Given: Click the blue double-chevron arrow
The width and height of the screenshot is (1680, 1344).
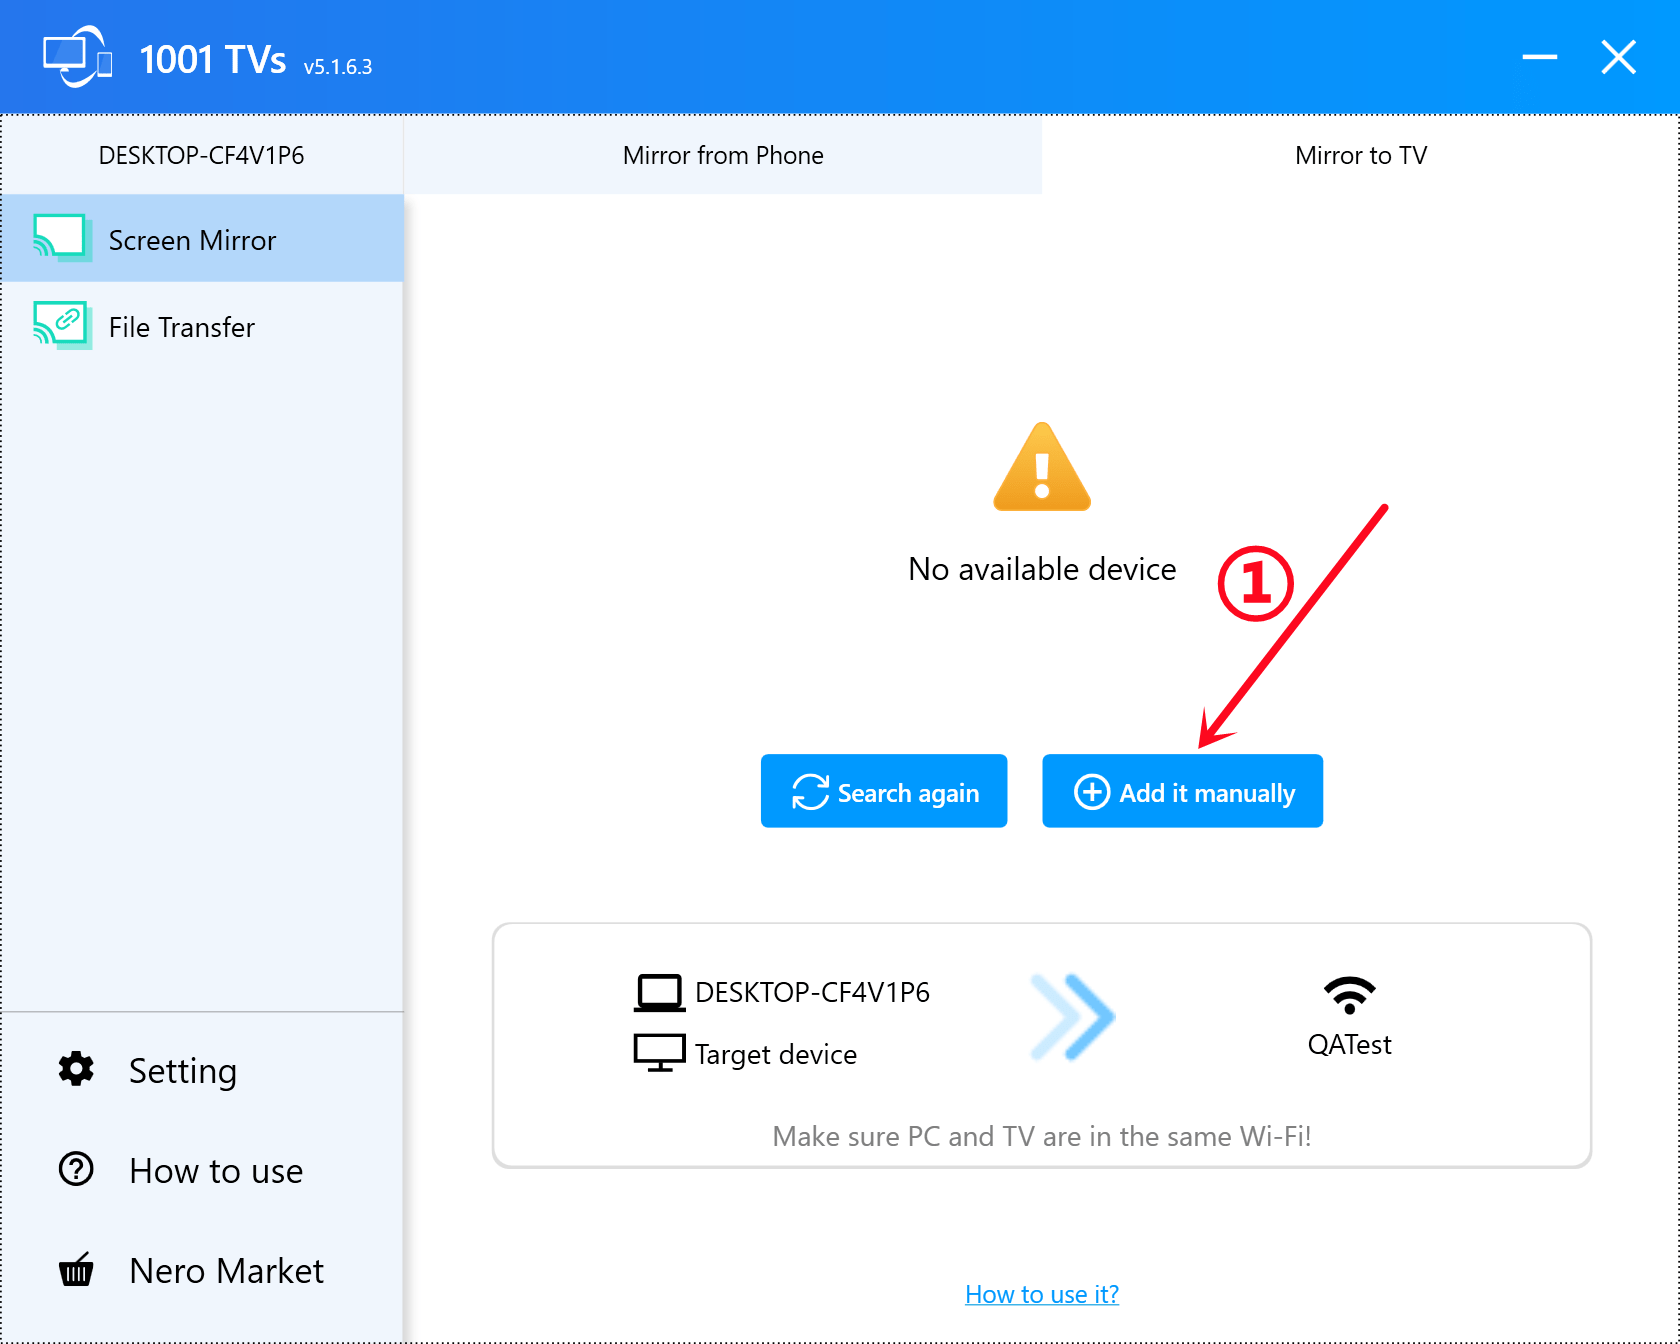Looking at the screenshot, I should point(1073,1017).
